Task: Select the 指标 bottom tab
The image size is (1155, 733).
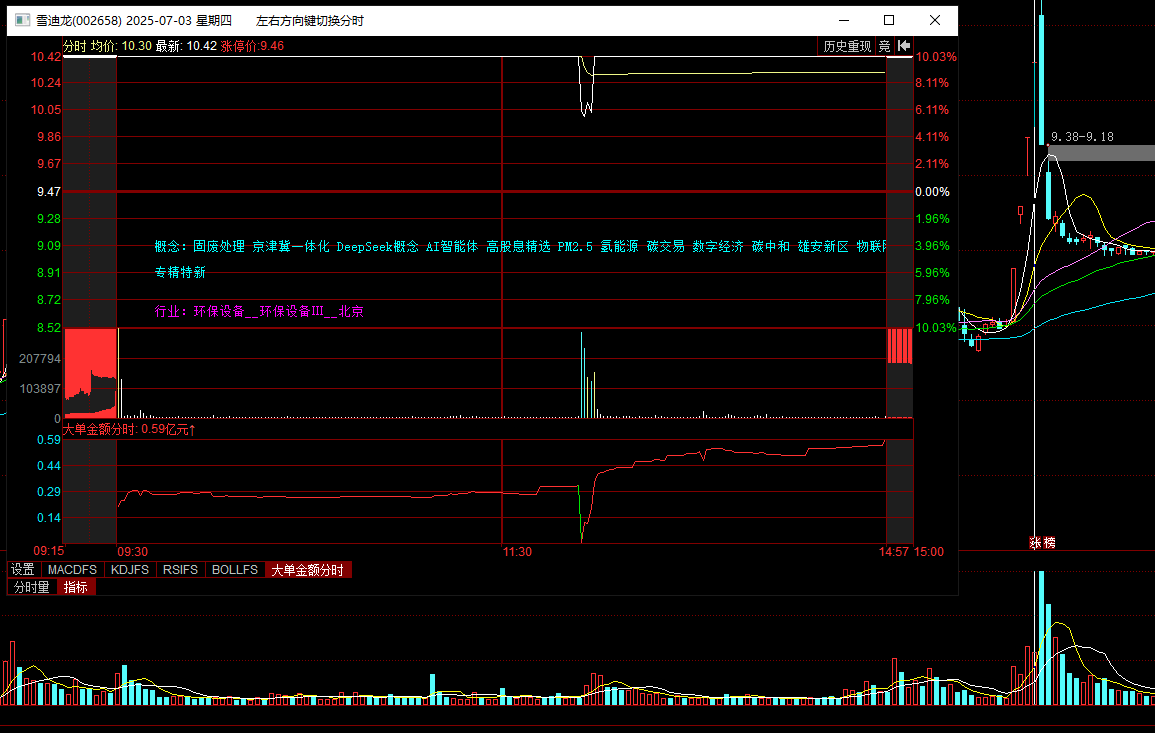Action: (76, 587)
